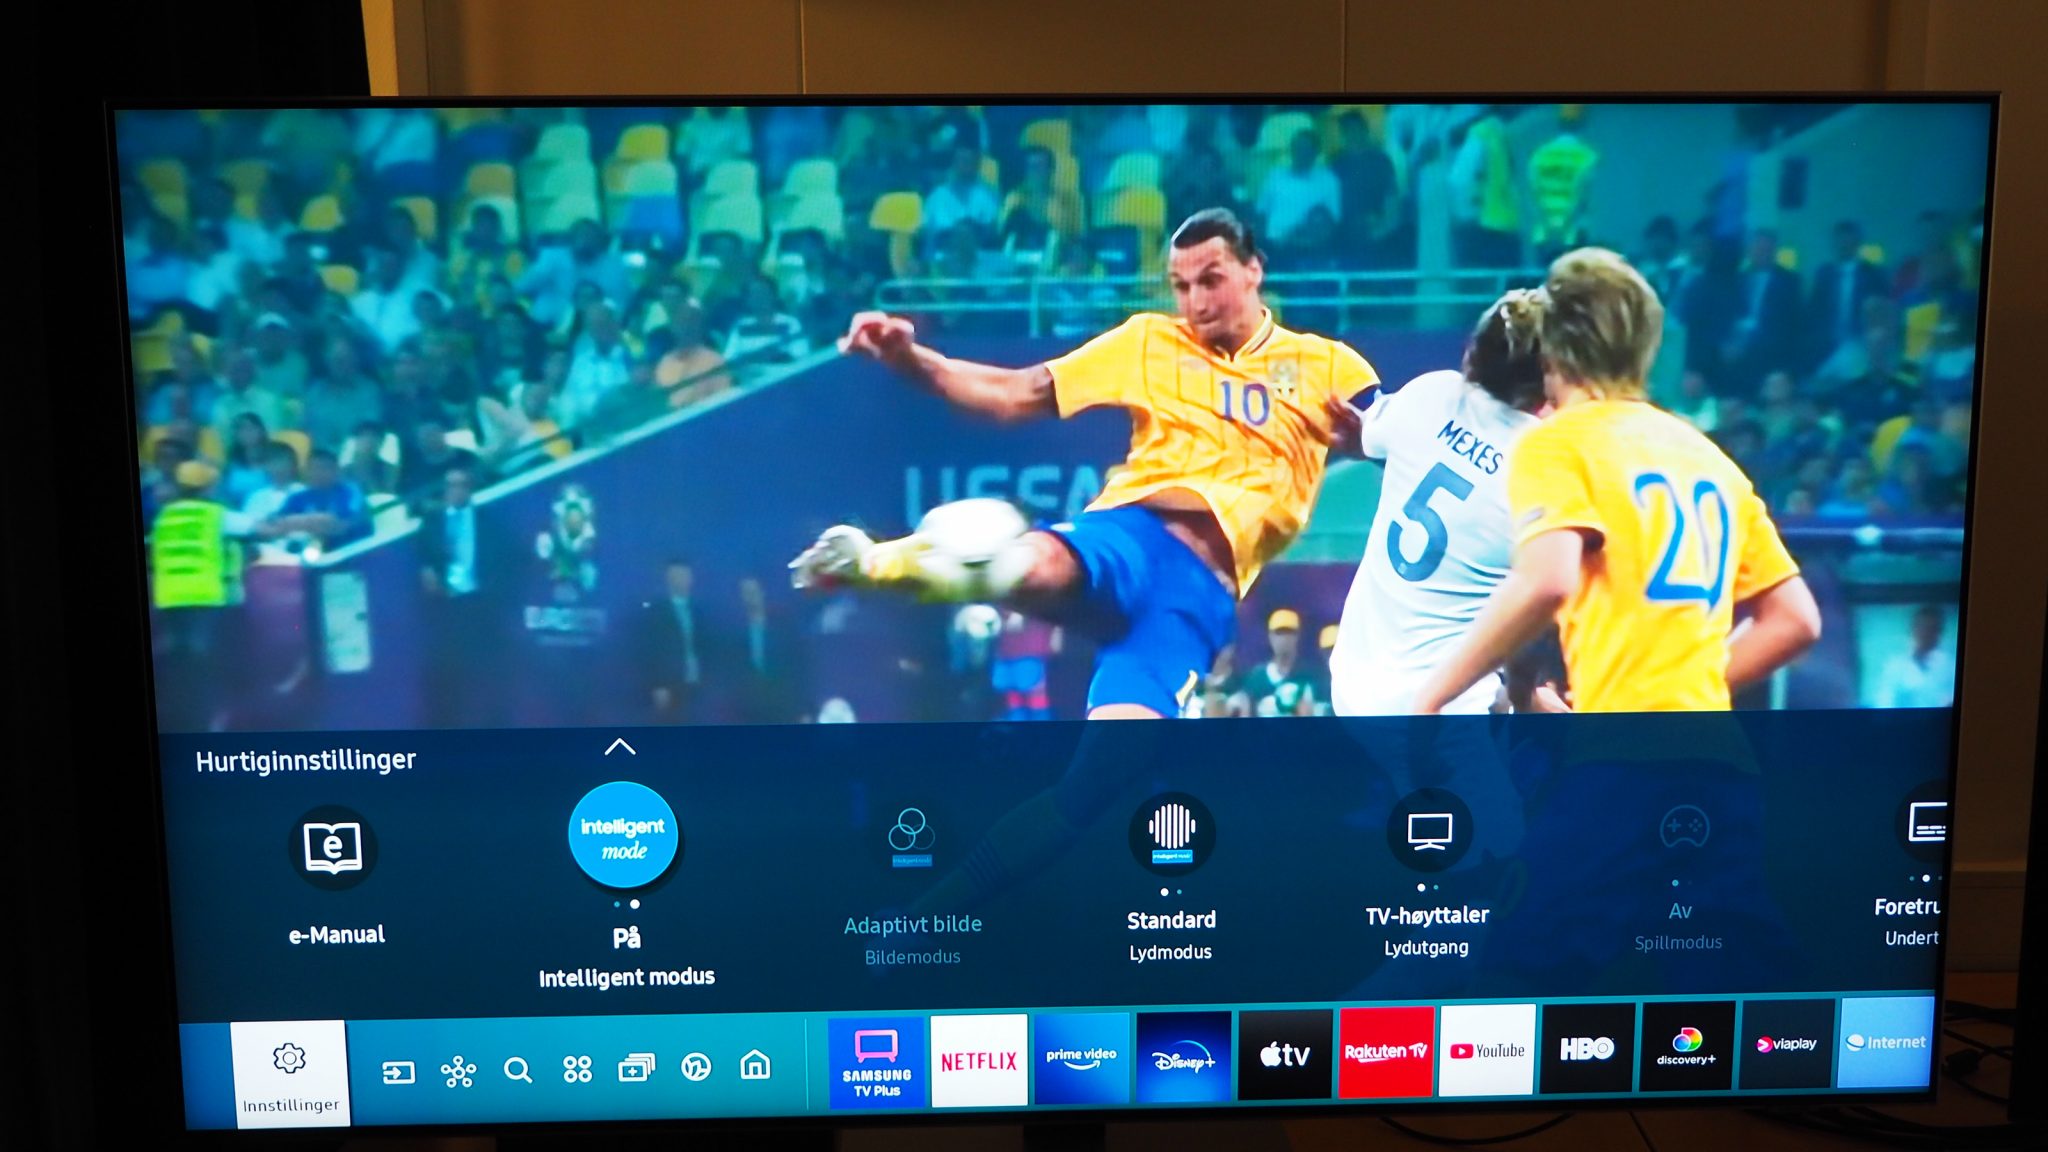Open the YouTube app

tap(1487, 1050)
